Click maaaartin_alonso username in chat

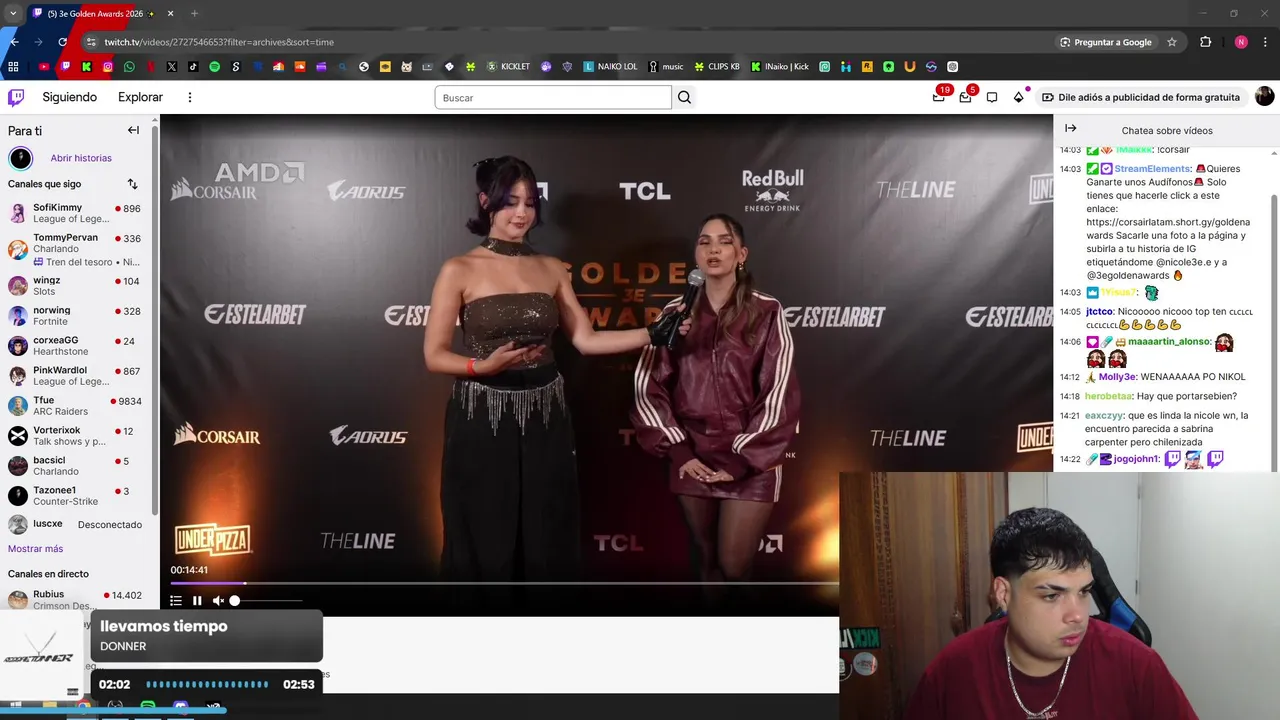point(1169,342)
